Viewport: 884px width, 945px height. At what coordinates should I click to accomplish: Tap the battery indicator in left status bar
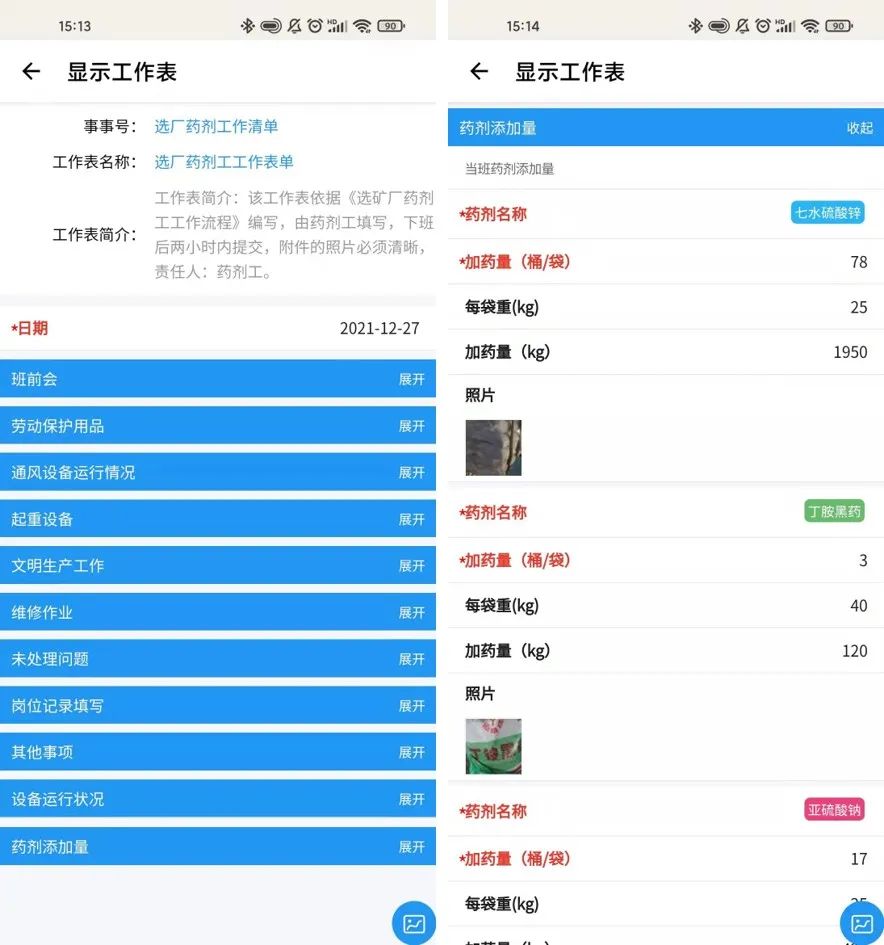[x=391, y=26]
